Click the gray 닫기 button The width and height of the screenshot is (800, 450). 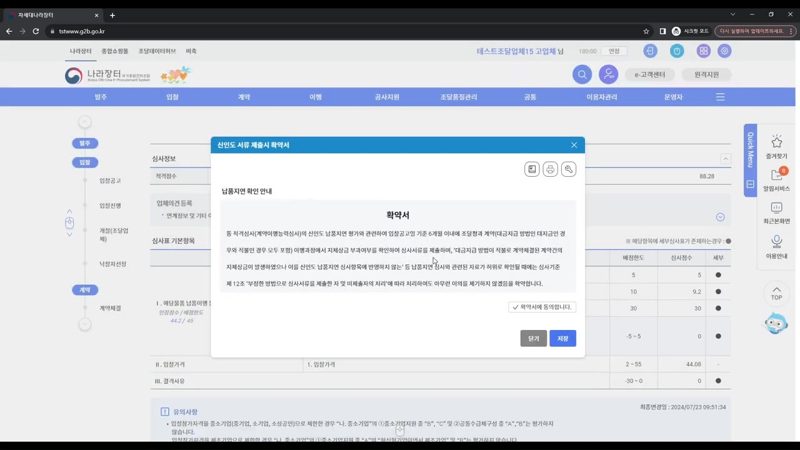[x=533, y=338]
